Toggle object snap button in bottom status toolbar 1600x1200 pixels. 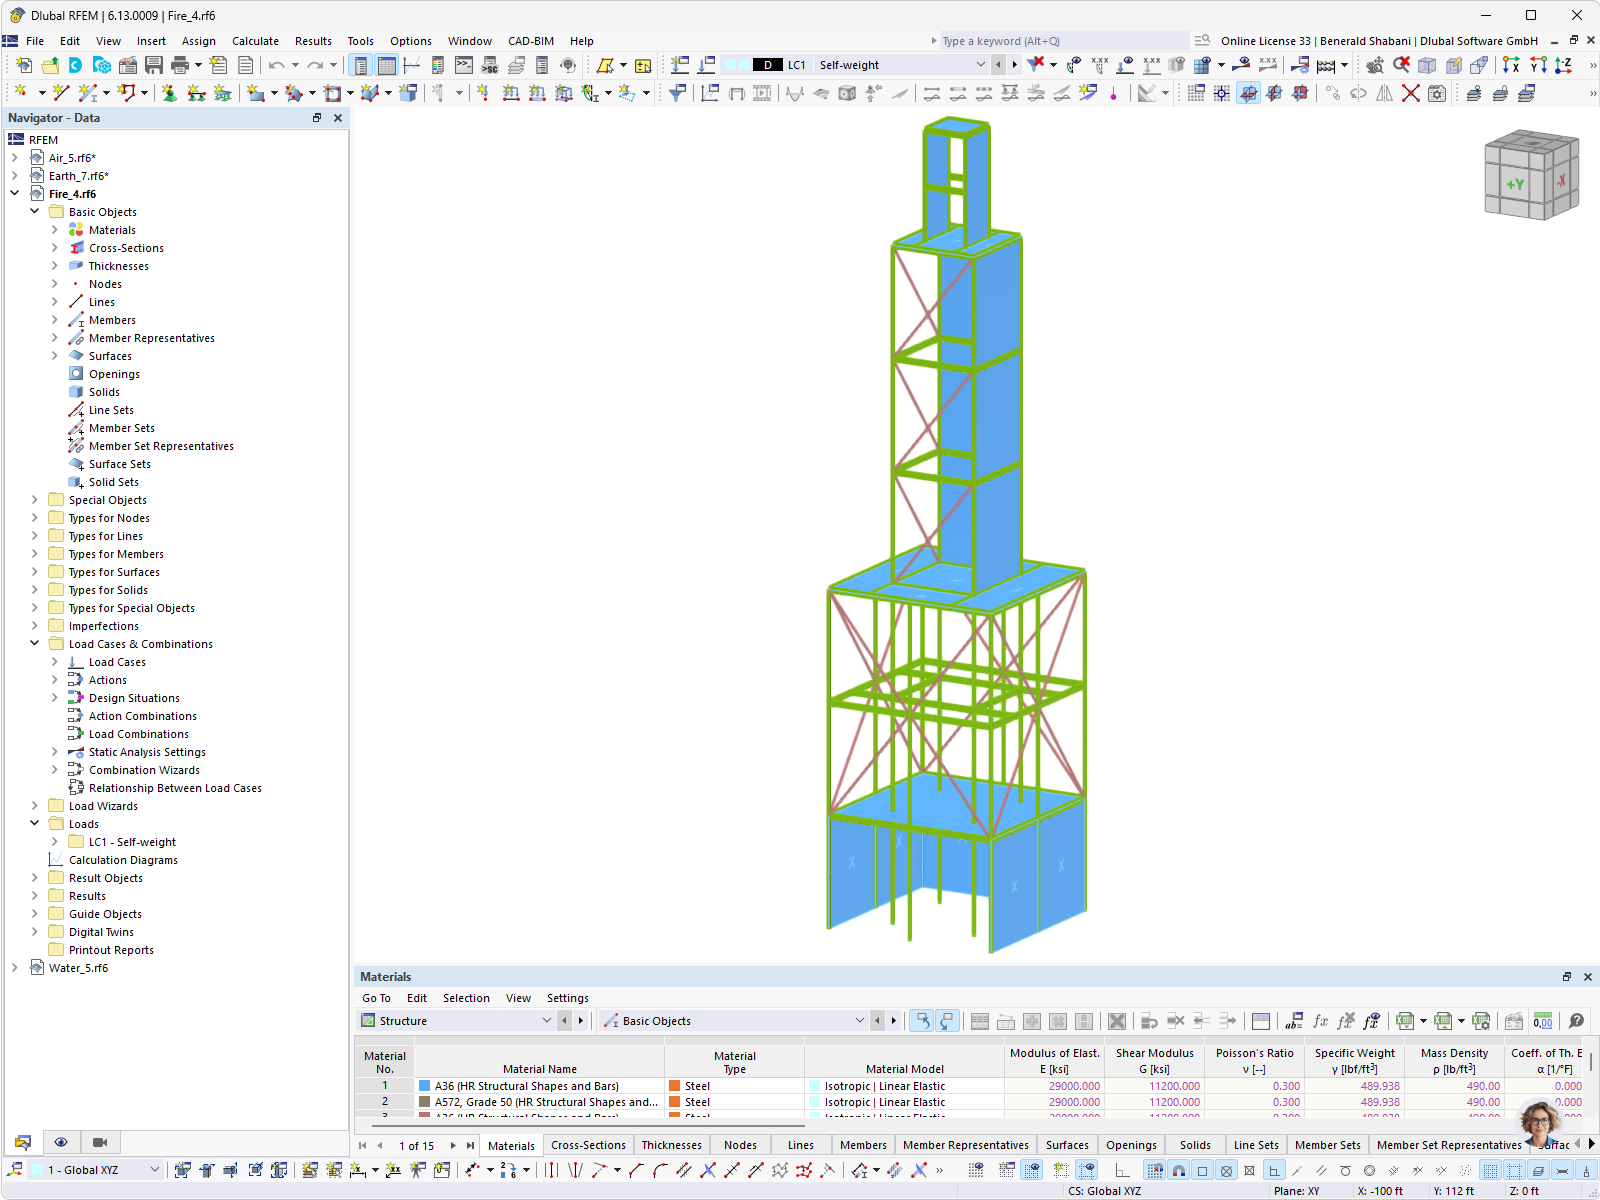point(1178,1170)
